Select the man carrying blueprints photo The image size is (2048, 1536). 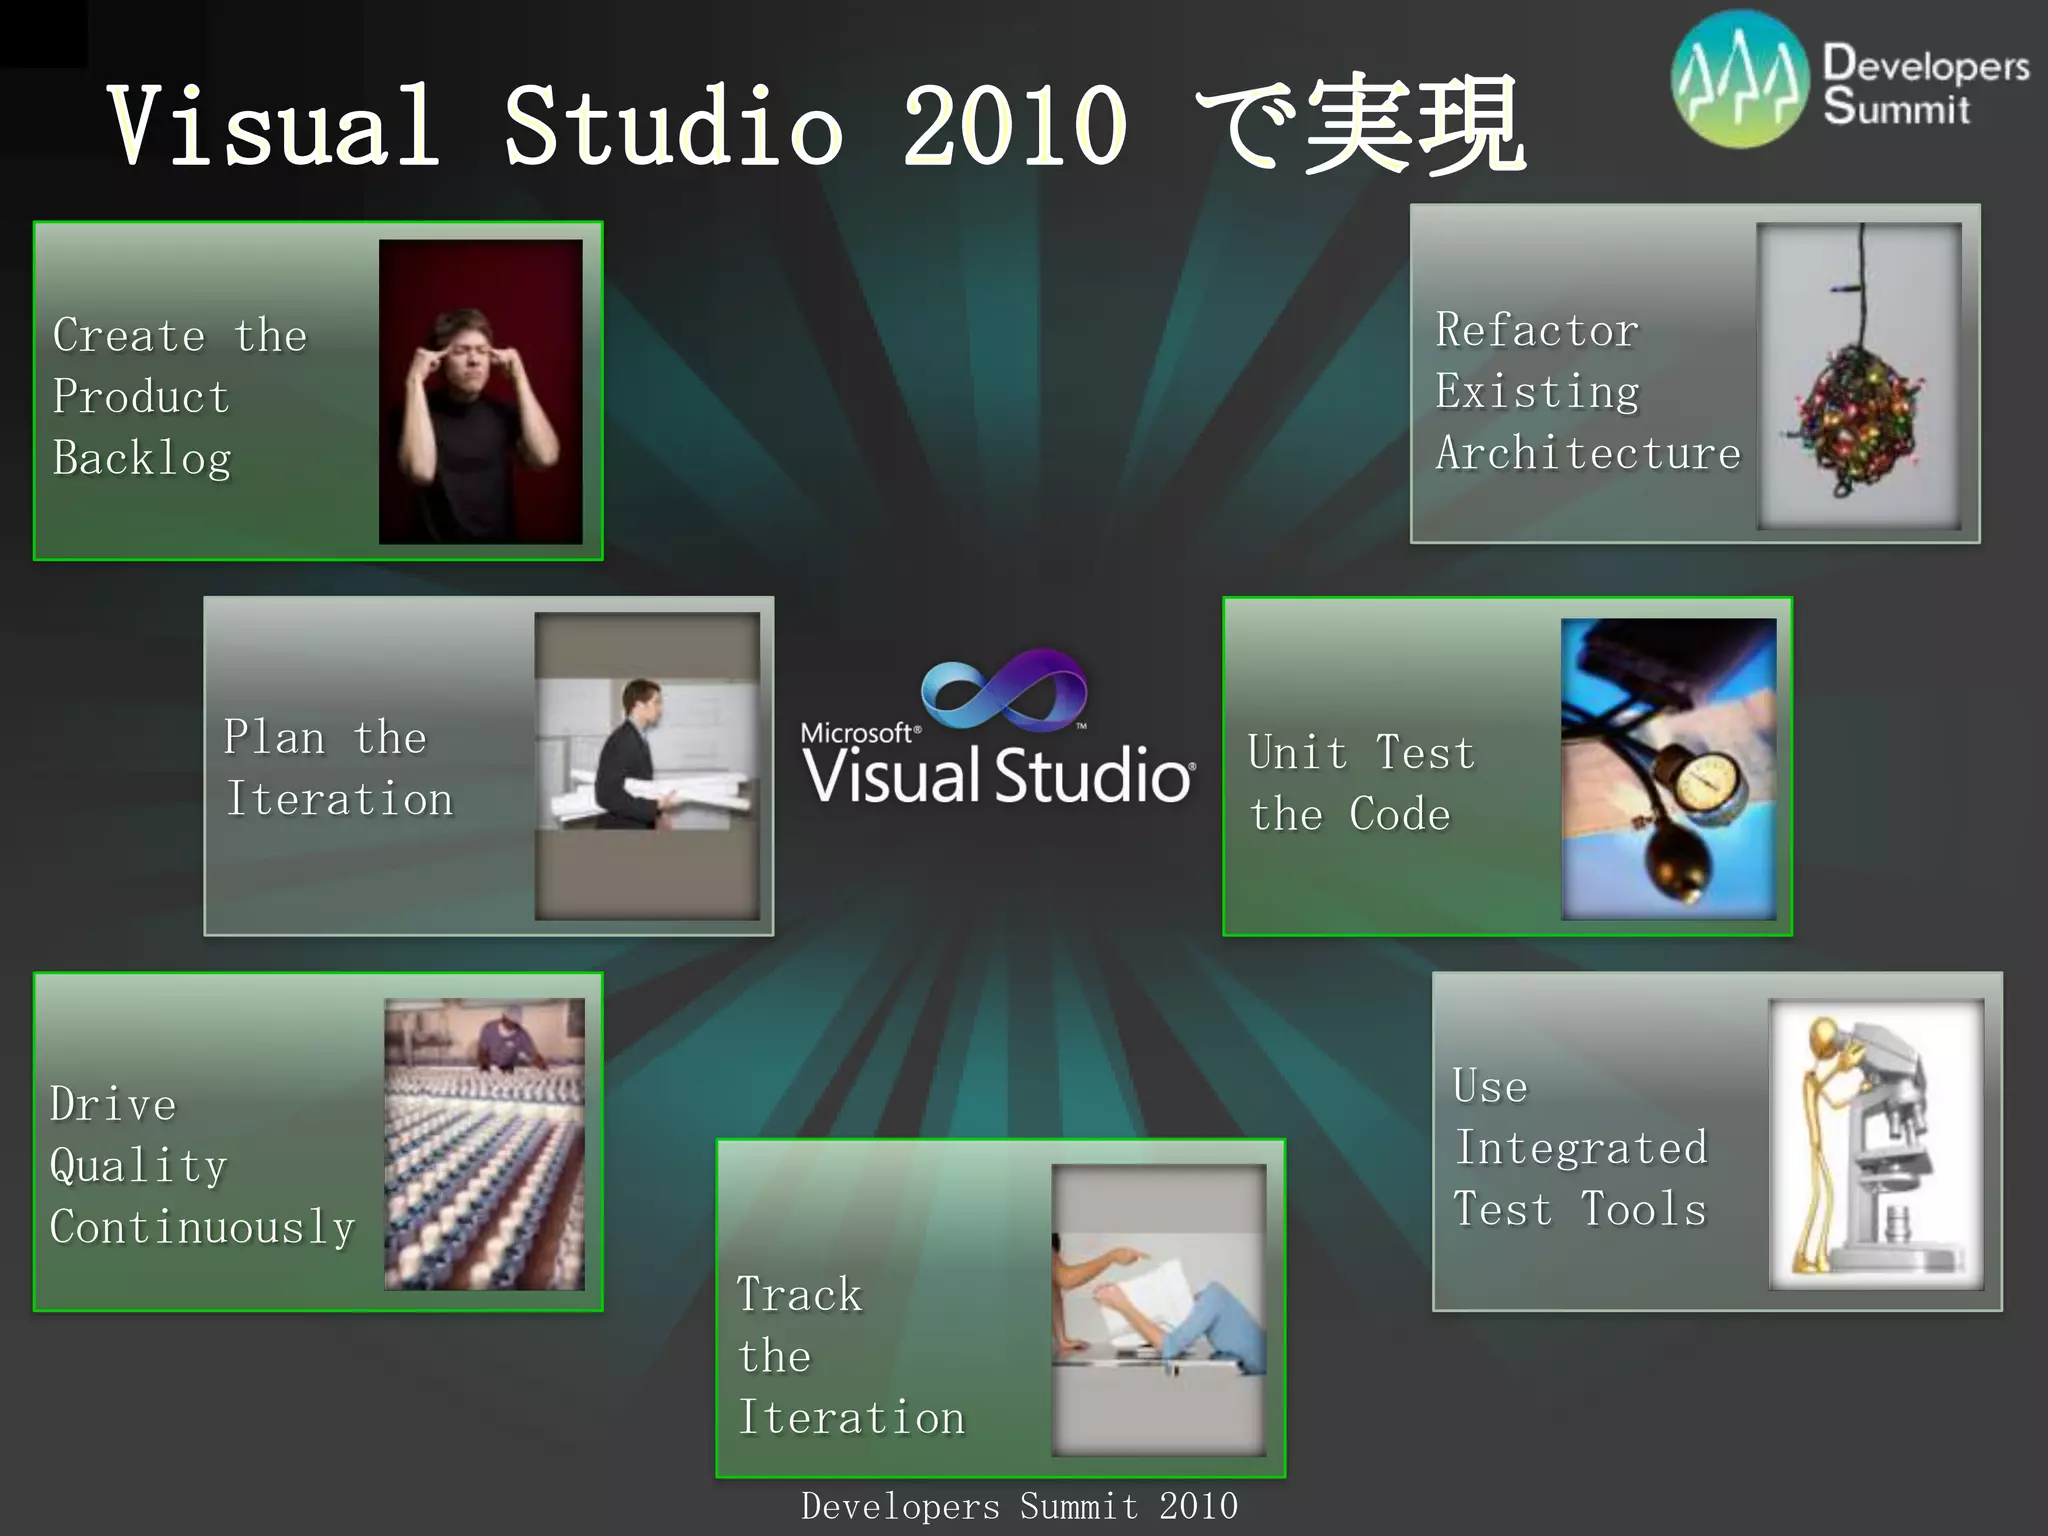[647, 766]
